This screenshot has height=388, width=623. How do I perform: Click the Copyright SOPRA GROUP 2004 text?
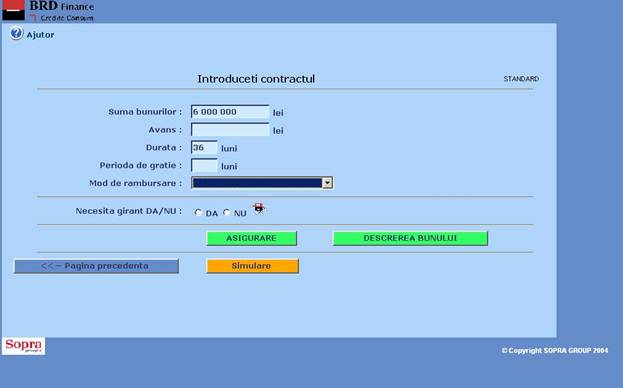pyautogui.click(x=555, y=351)
